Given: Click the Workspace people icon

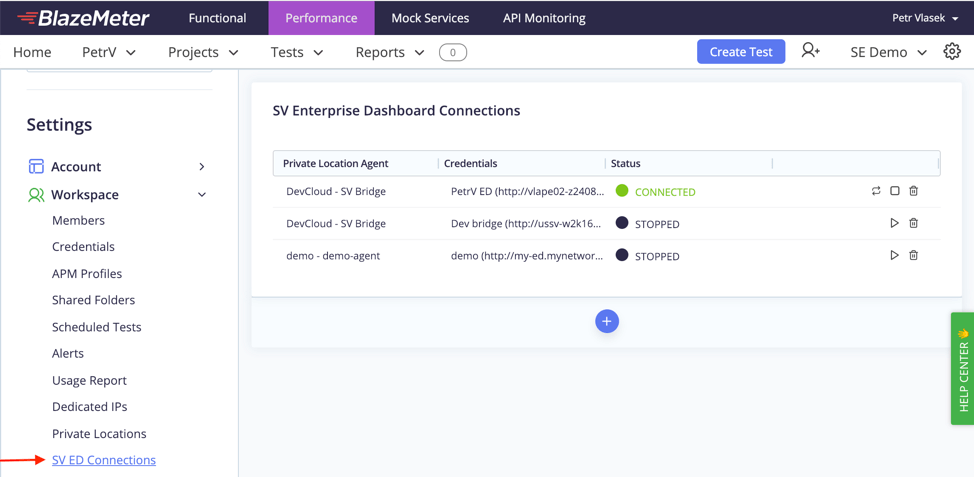Looking at the screenshot, I should (x=37, y=195).
